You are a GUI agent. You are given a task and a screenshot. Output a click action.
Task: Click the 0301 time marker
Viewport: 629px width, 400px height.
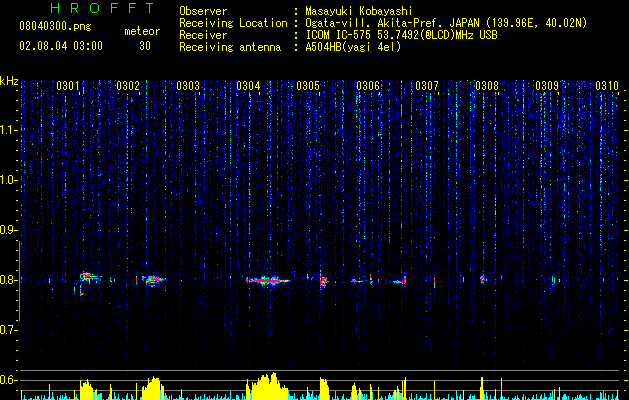pos(68,86)
